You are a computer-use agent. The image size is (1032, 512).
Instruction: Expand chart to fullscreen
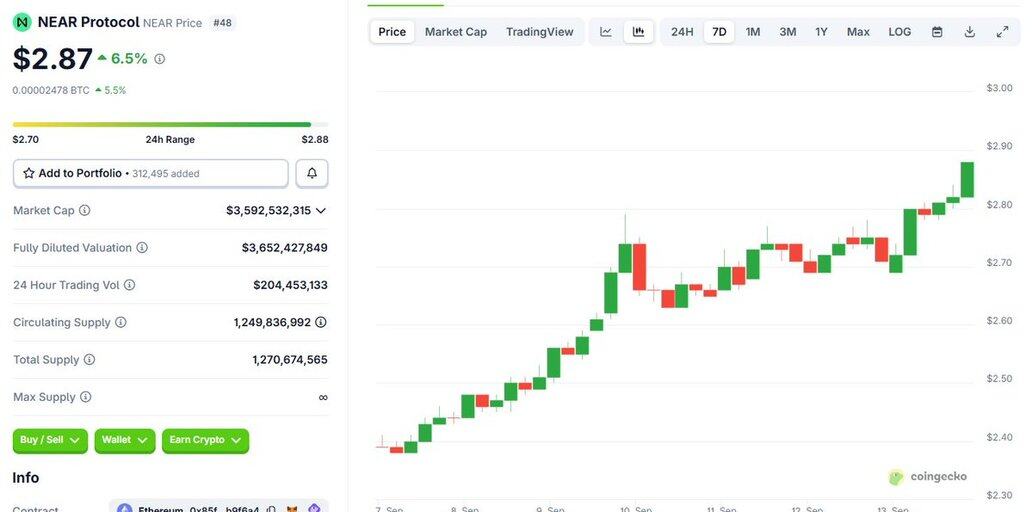(1002, 32)
